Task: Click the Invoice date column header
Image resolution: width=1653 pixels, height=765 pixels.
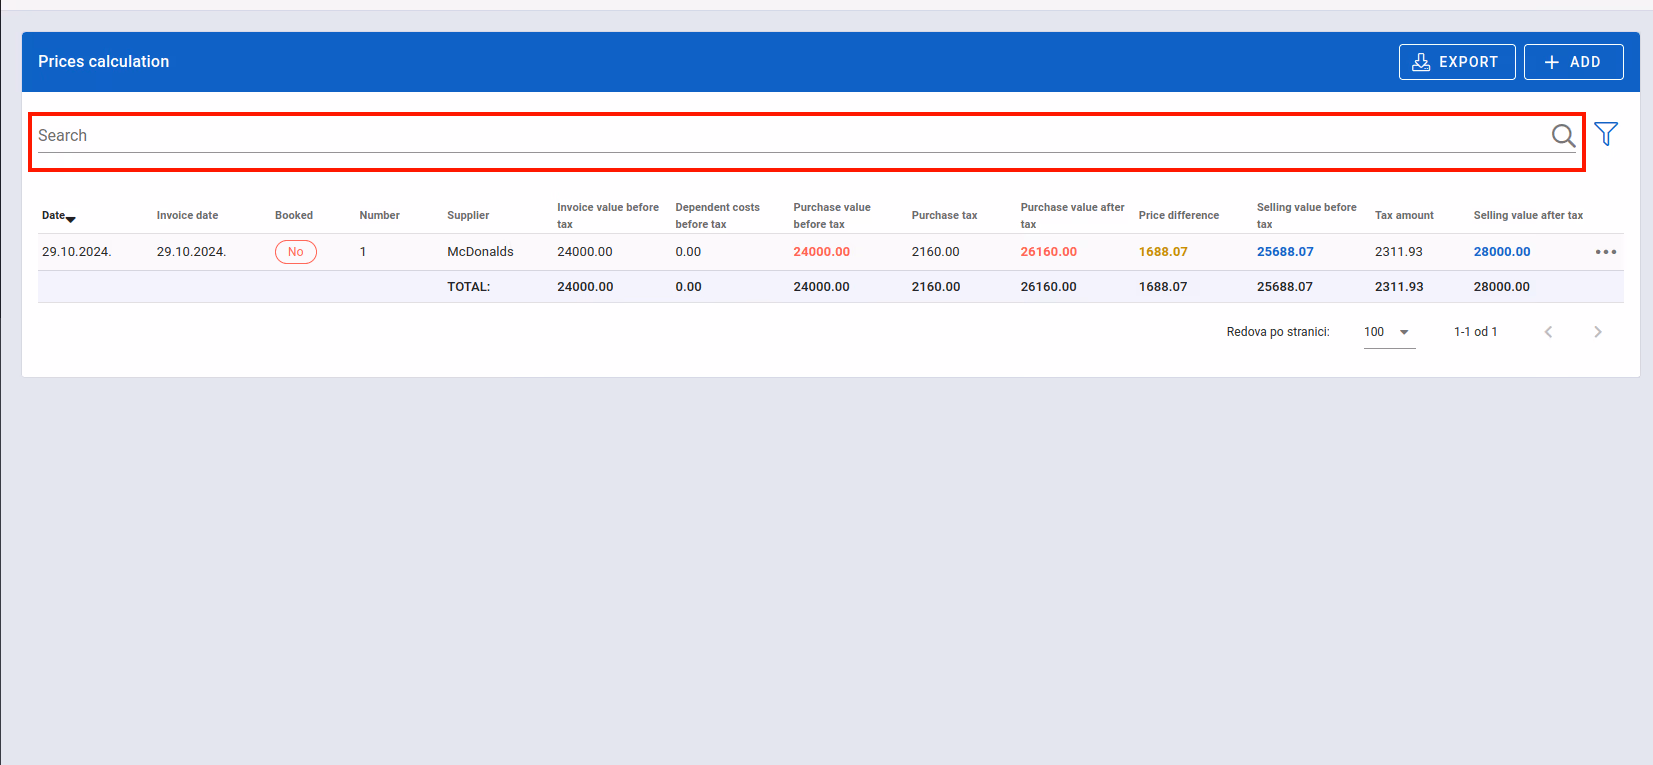Action: point(187,216)
